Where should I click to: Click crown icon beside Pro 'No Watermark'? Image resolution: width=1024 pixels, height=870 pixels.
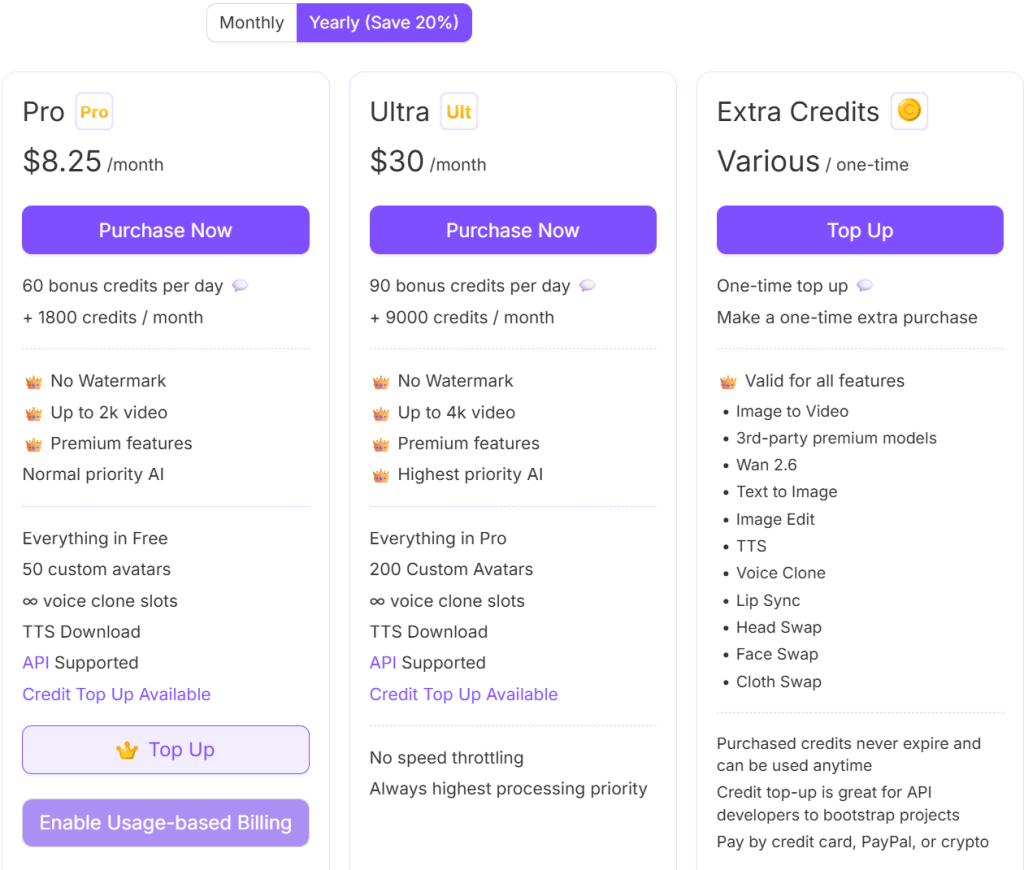pyautogui.click(x=33, y=382)
